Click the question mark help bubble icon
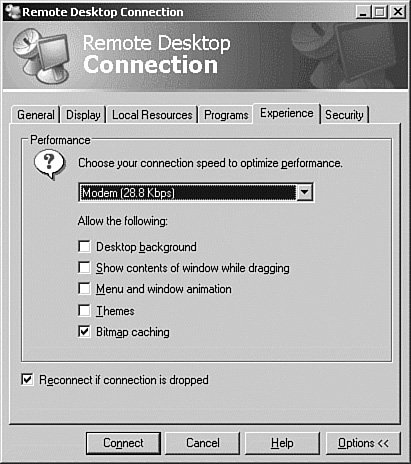The height and width of the screenshot is (464, 411). [49, 164]
